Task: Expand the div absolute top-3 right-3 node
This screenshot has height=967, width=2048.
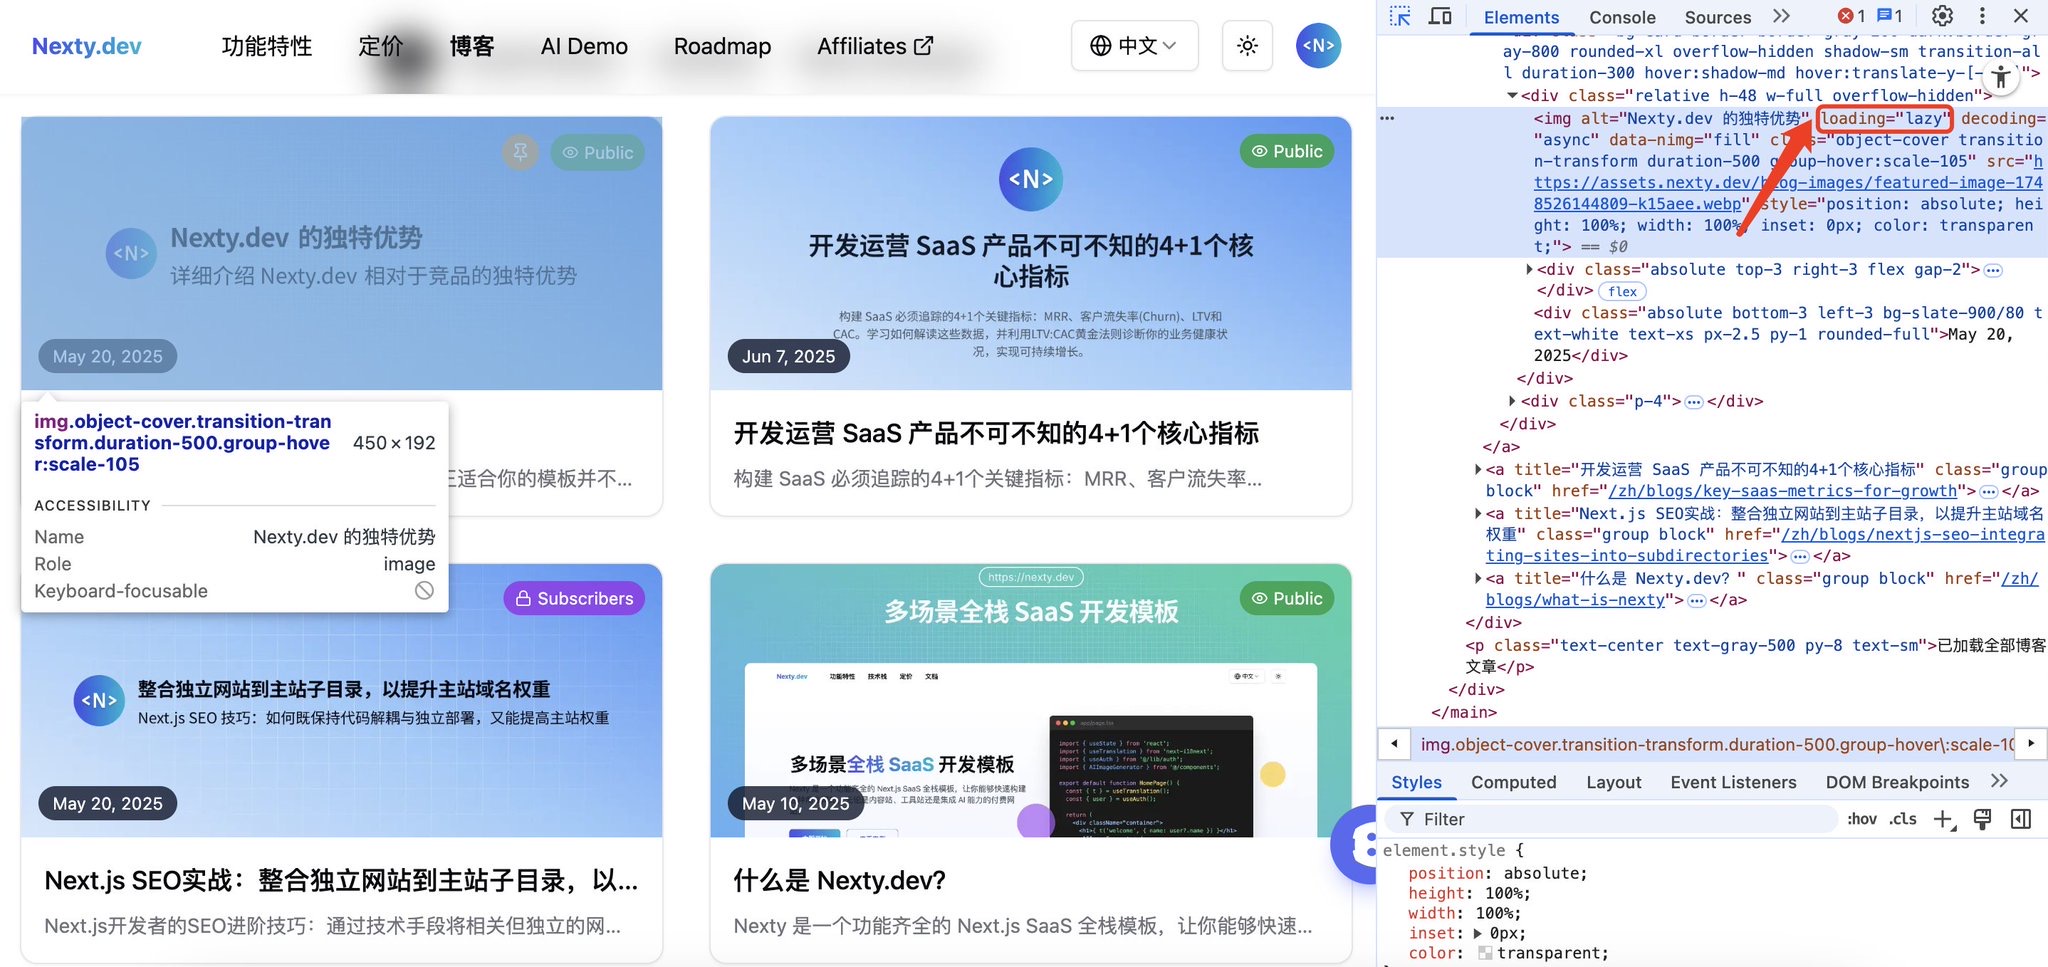Action: 1529,269
